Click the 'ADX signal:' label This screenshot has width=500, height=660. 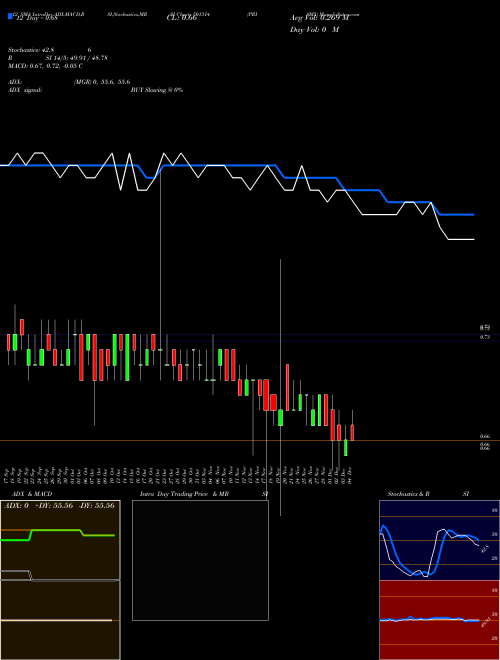25,90
